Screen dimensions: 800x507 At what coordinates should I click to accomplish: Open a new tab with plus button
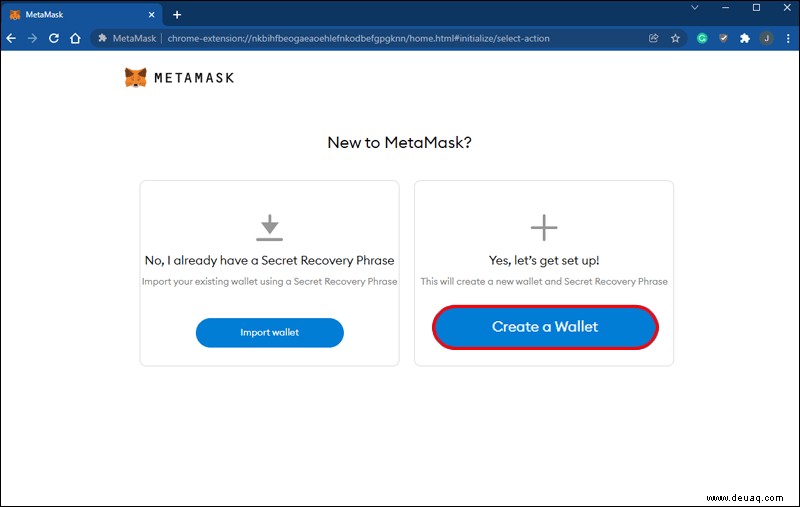point(177,15)
